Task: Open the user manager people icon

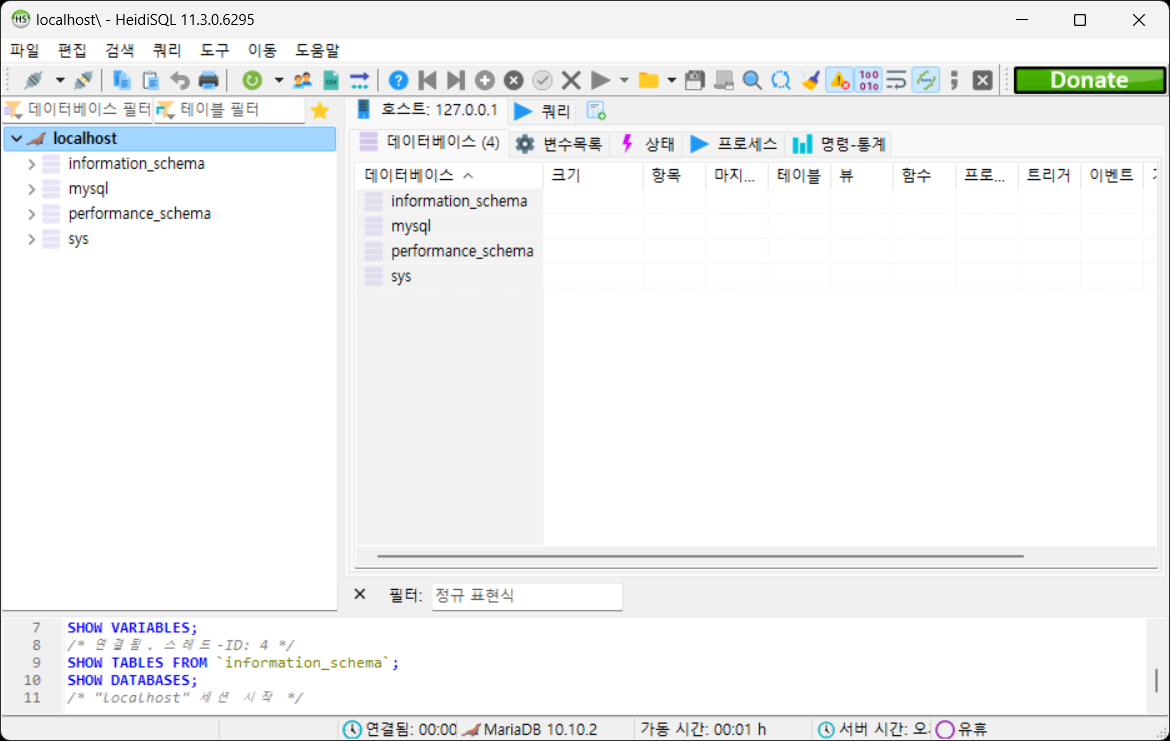Action: coord(302,80)
